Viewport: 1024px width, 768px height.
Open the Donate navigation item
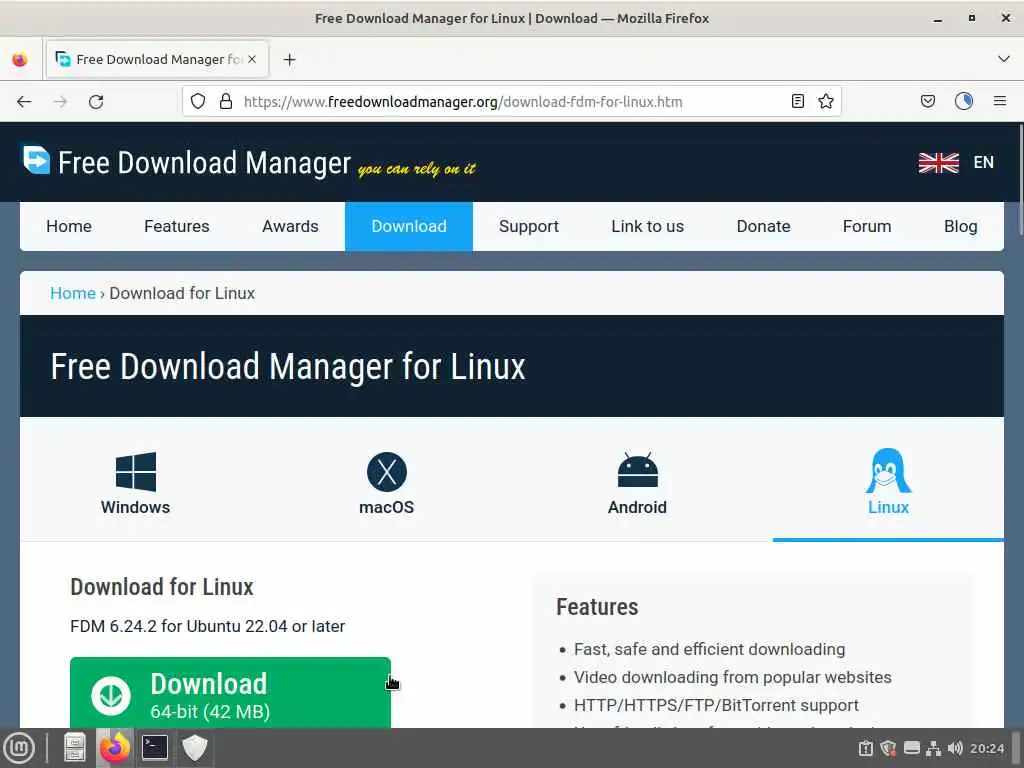pyautogui.click(x=763, y=227)
